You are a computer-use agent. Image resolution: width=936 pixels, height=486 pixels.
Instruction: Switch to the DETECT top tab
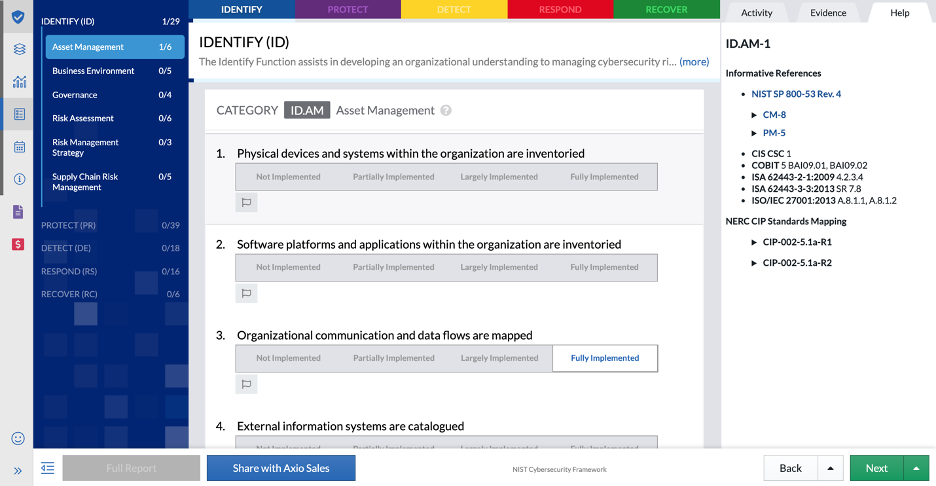click(x=454, y=10)
